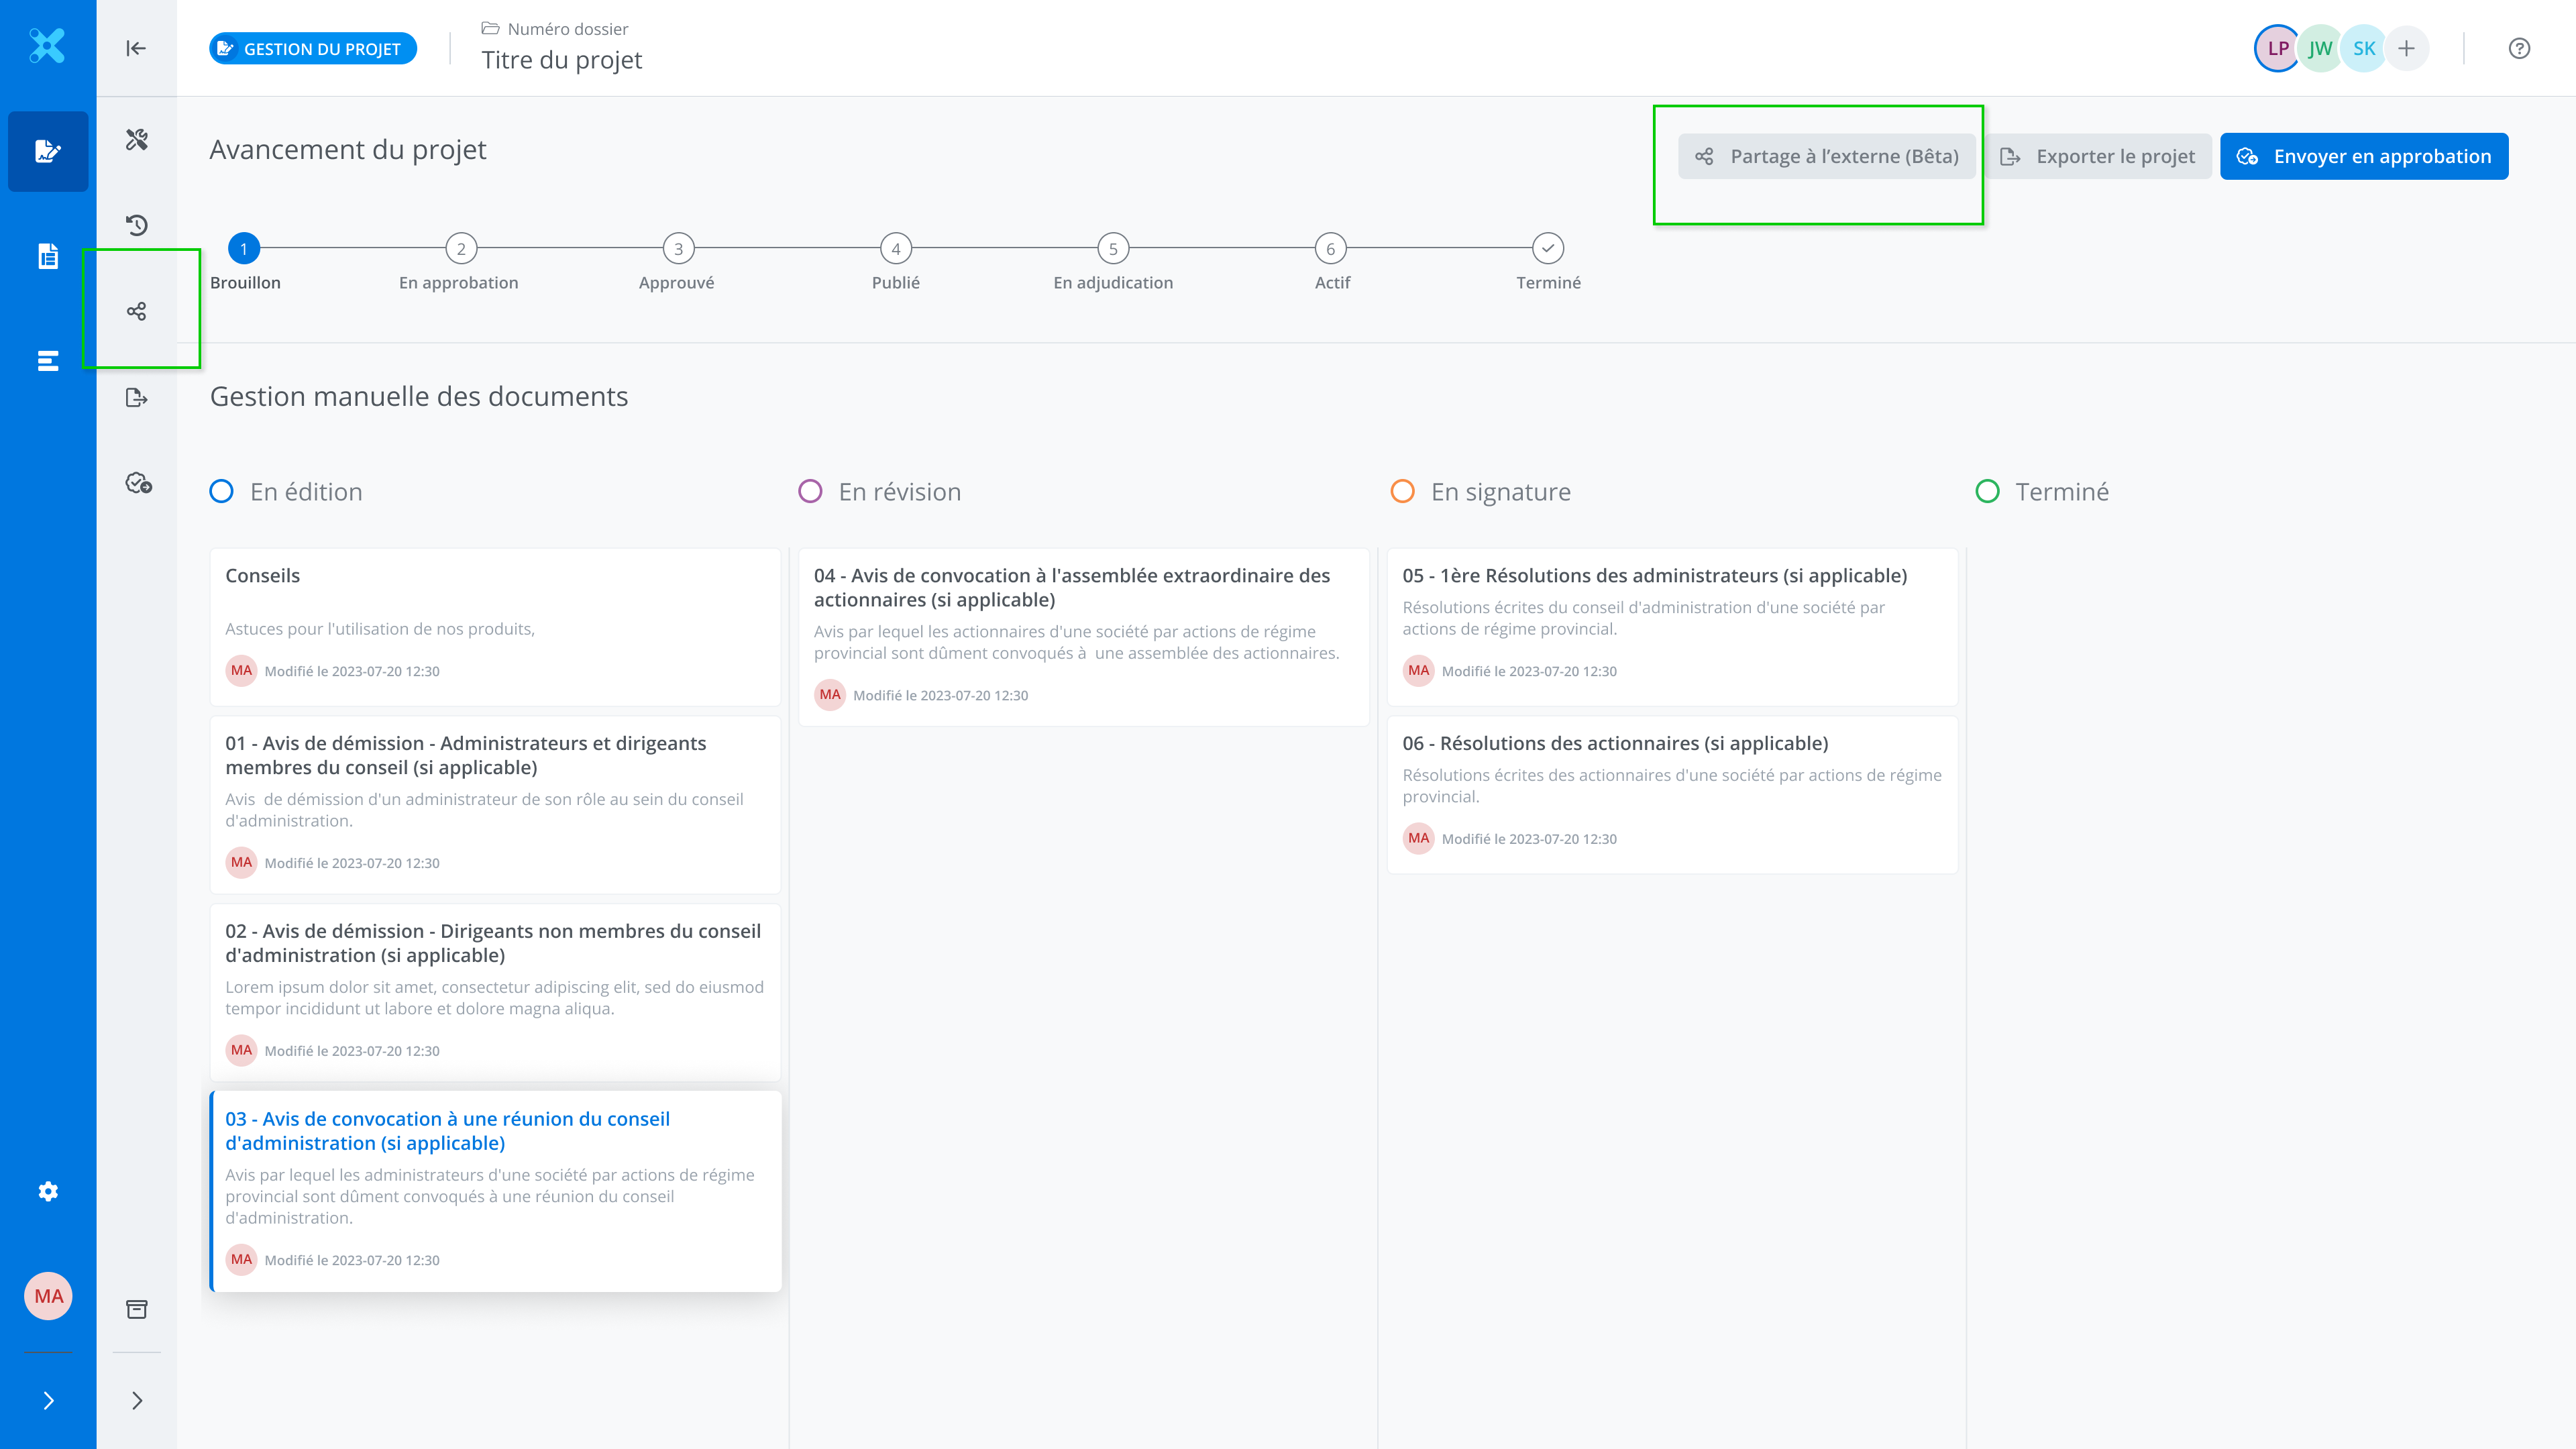Click Partage à l'externe (Bêta) button
This screenshot has width=2576, height=1449.
pyautogui.click(x=1826, y=156)
